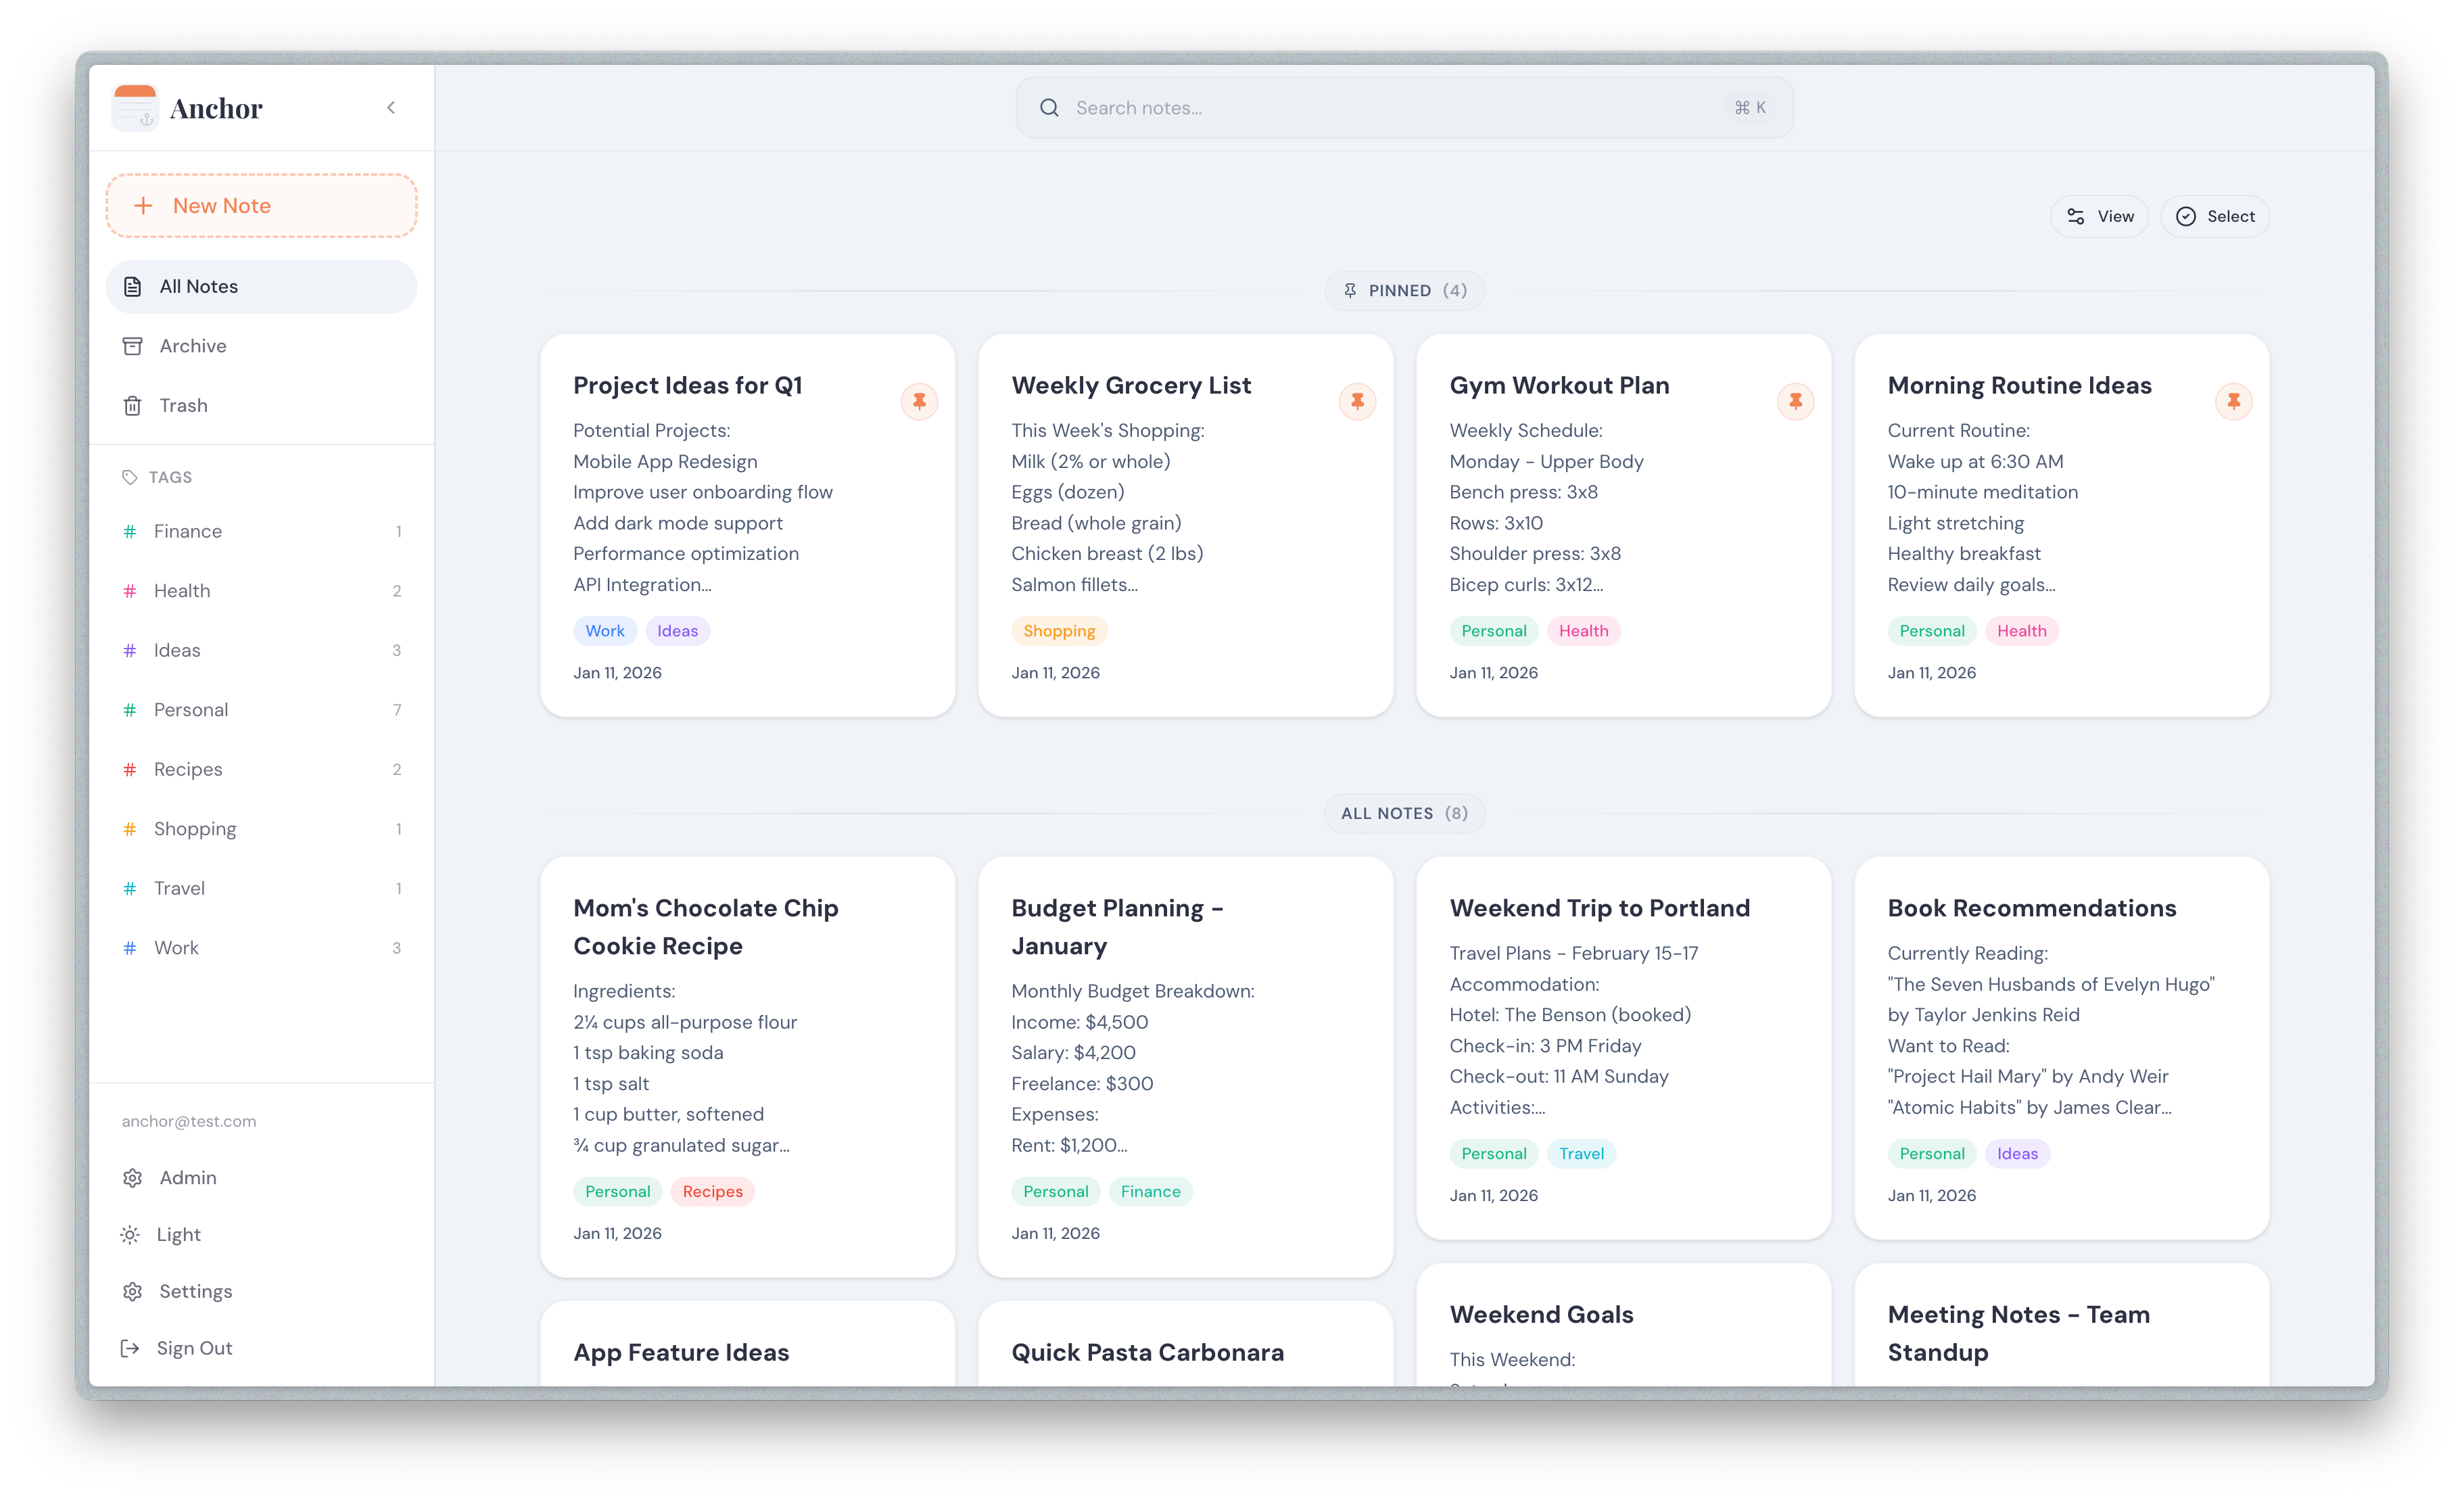This screenshot has height=1500, width=2464.
Task: Unpin the Morning Routine Ideas note
Action: tap(2233, 401)
